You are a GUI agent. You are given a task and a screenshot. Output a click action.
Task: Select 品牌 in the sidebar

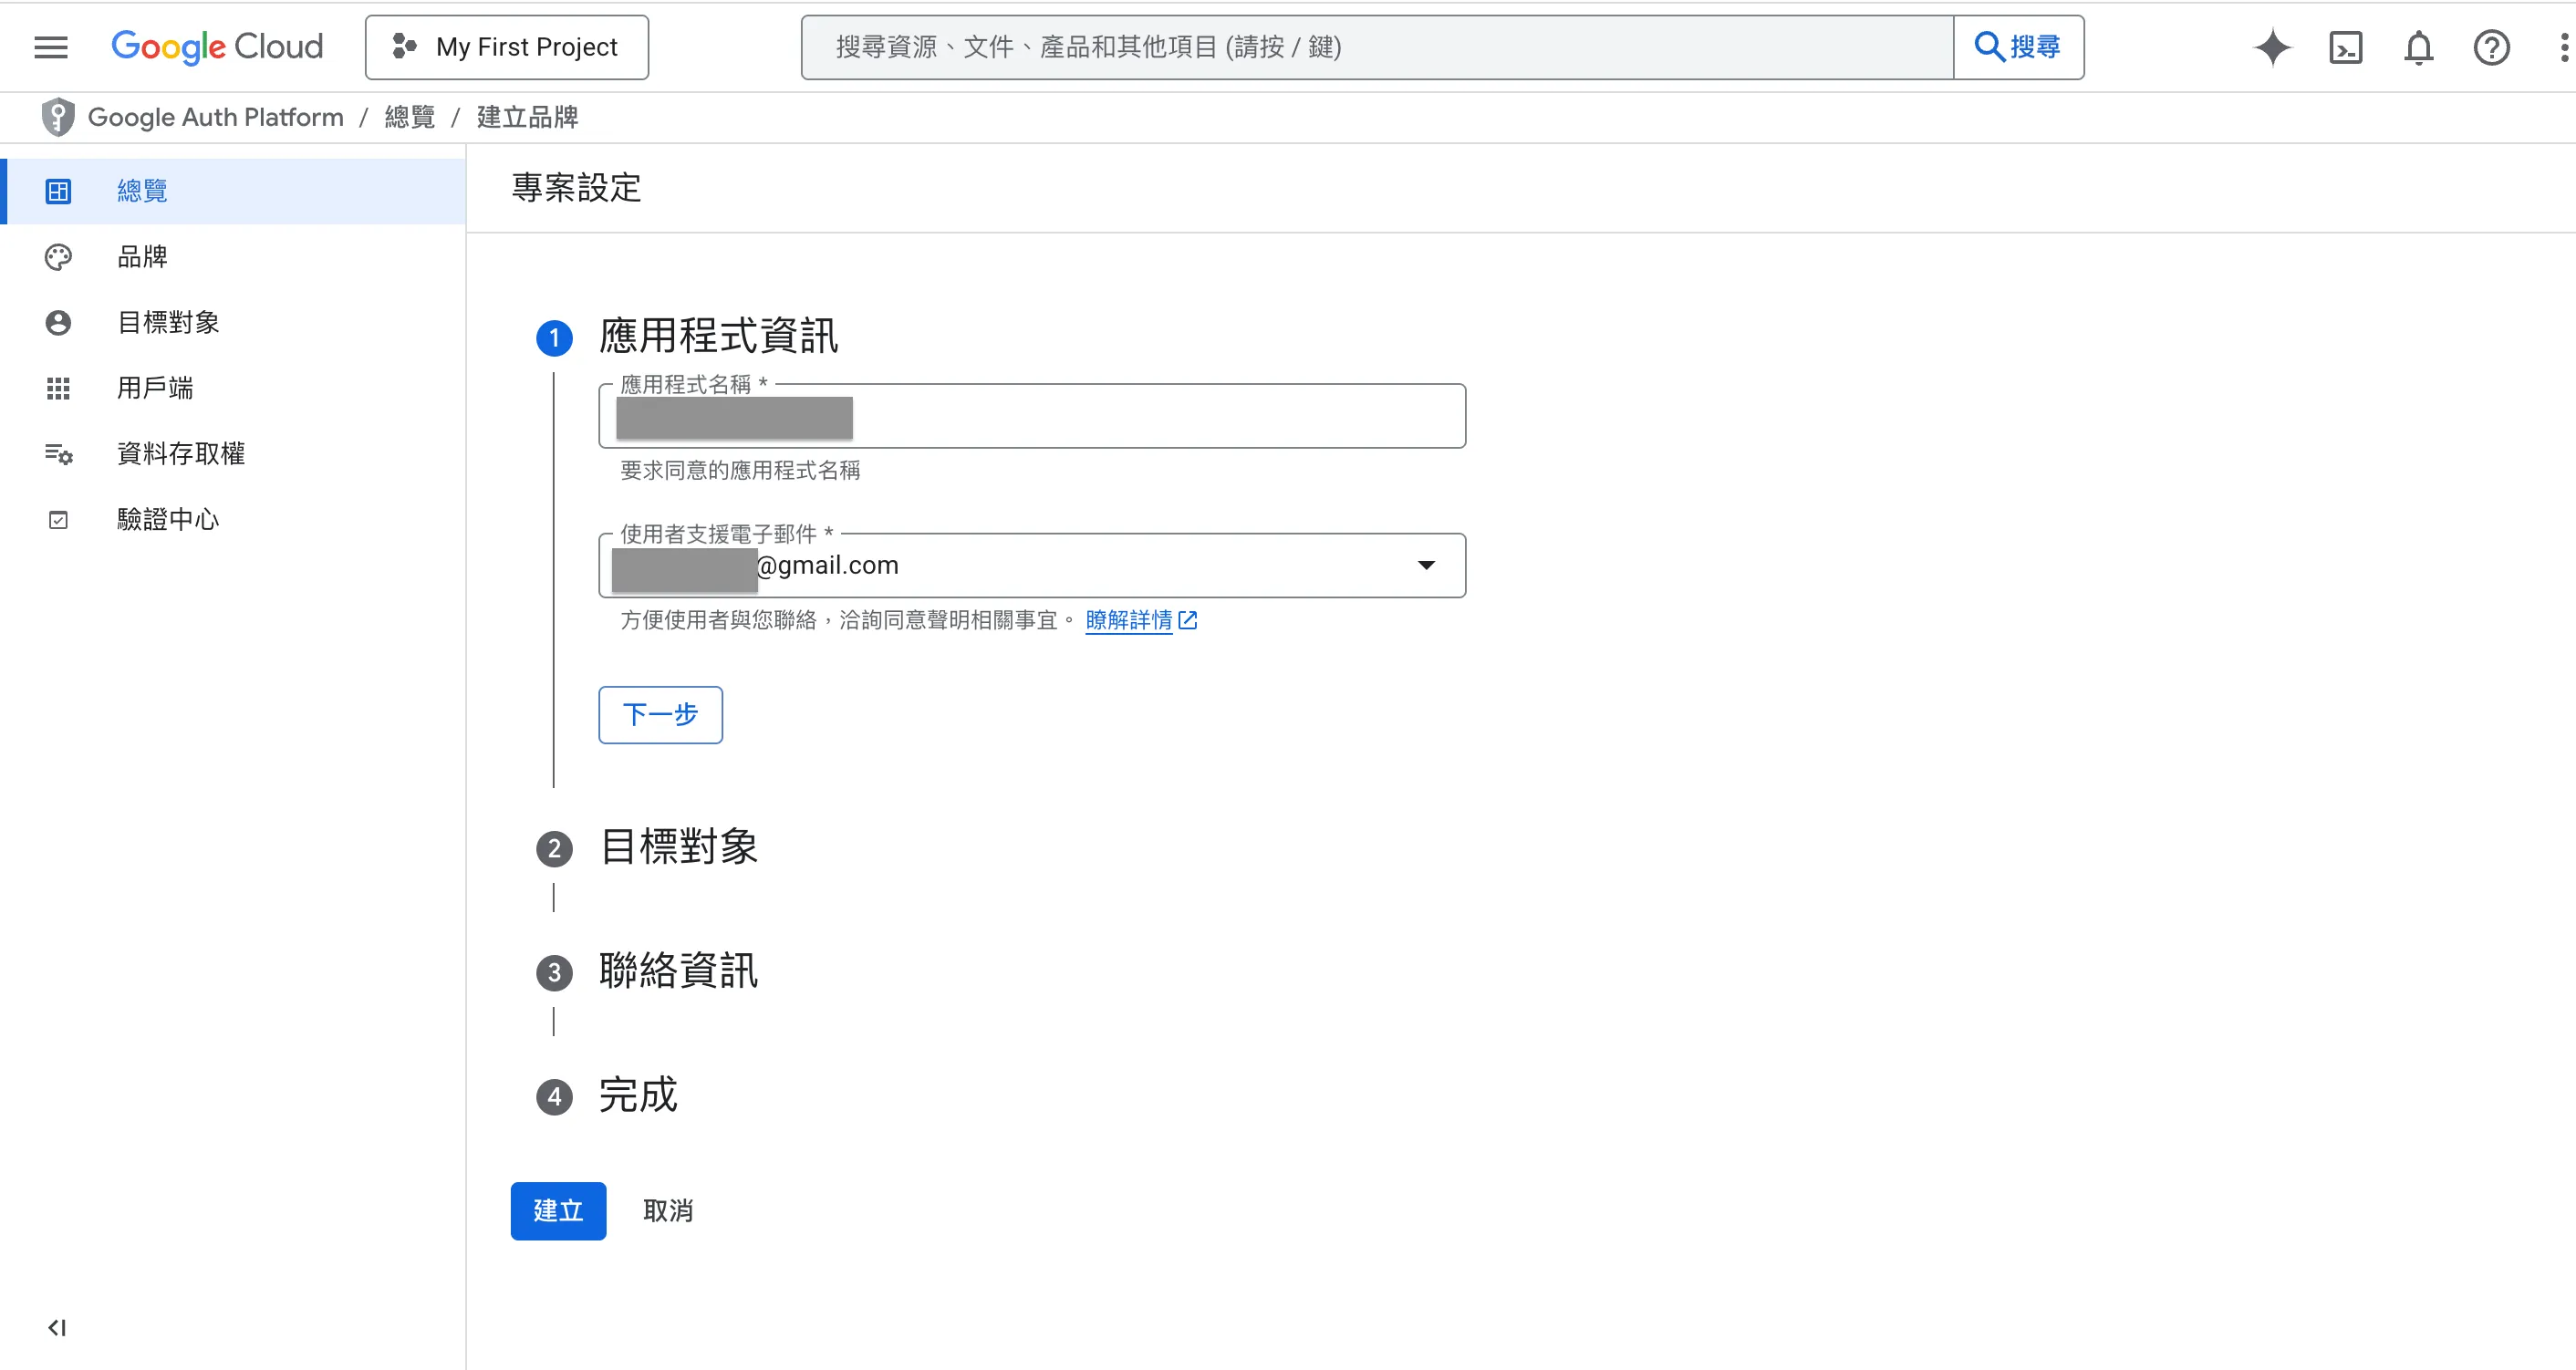point(142,257)
